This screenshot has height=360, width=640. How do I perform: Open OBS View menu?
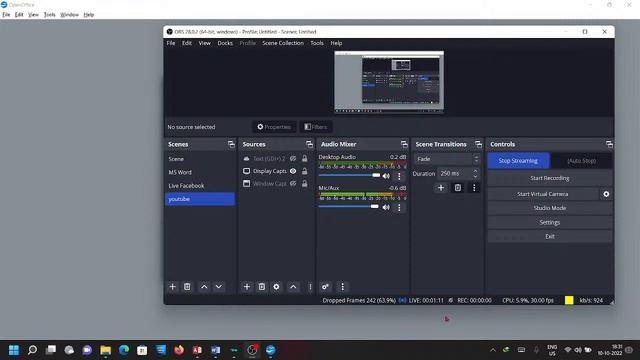point(204,43)
